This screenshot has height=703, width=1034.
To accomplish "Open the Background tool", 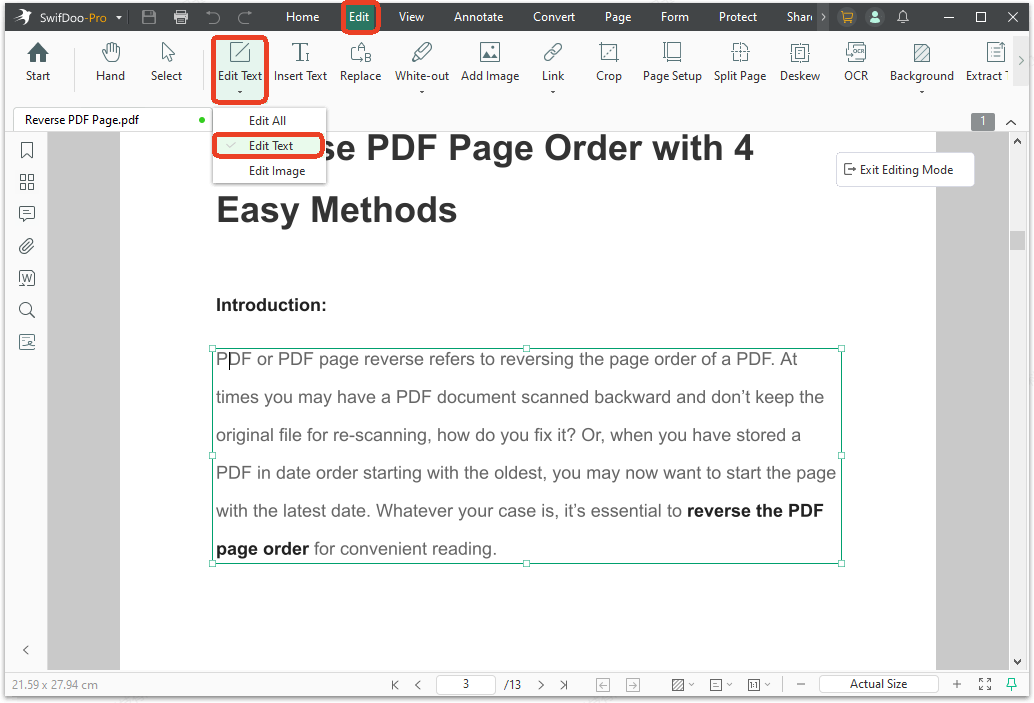I will [x=921, y=62].
